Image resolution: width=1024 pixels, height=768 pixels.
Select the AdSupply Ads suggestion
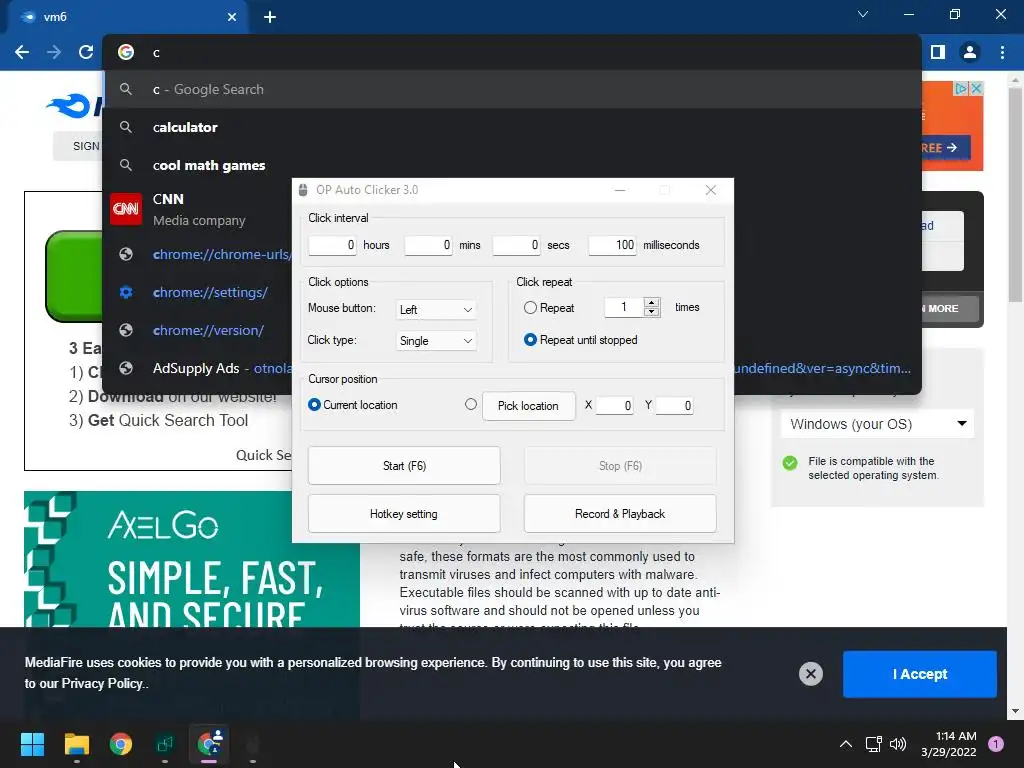coord(199,368)
